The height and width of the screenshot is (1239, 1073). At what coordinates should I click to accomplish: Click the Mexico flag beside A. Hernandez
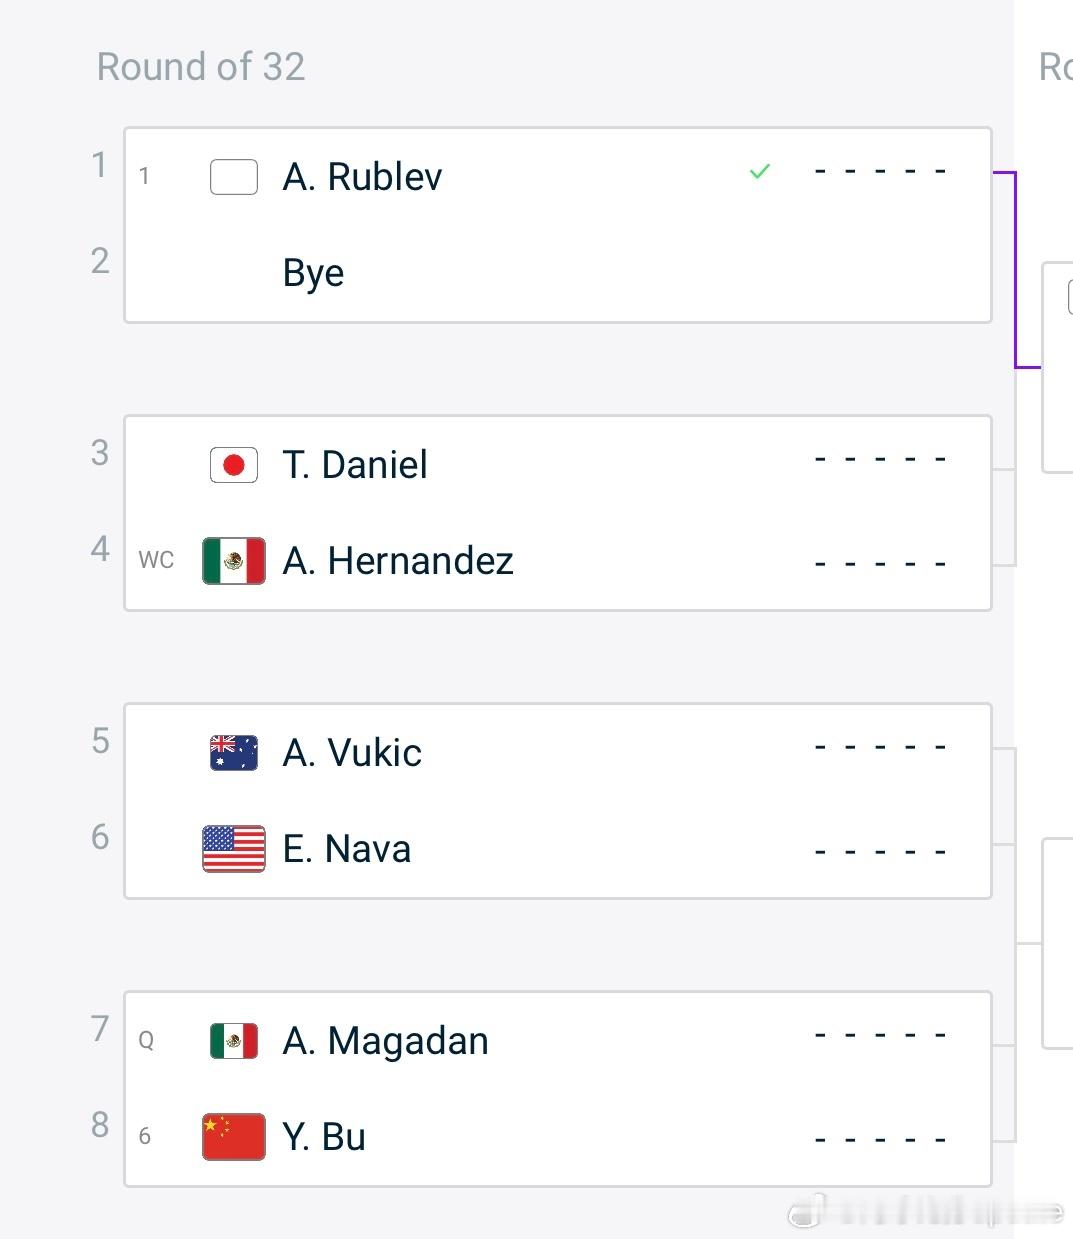pos(234,561)
